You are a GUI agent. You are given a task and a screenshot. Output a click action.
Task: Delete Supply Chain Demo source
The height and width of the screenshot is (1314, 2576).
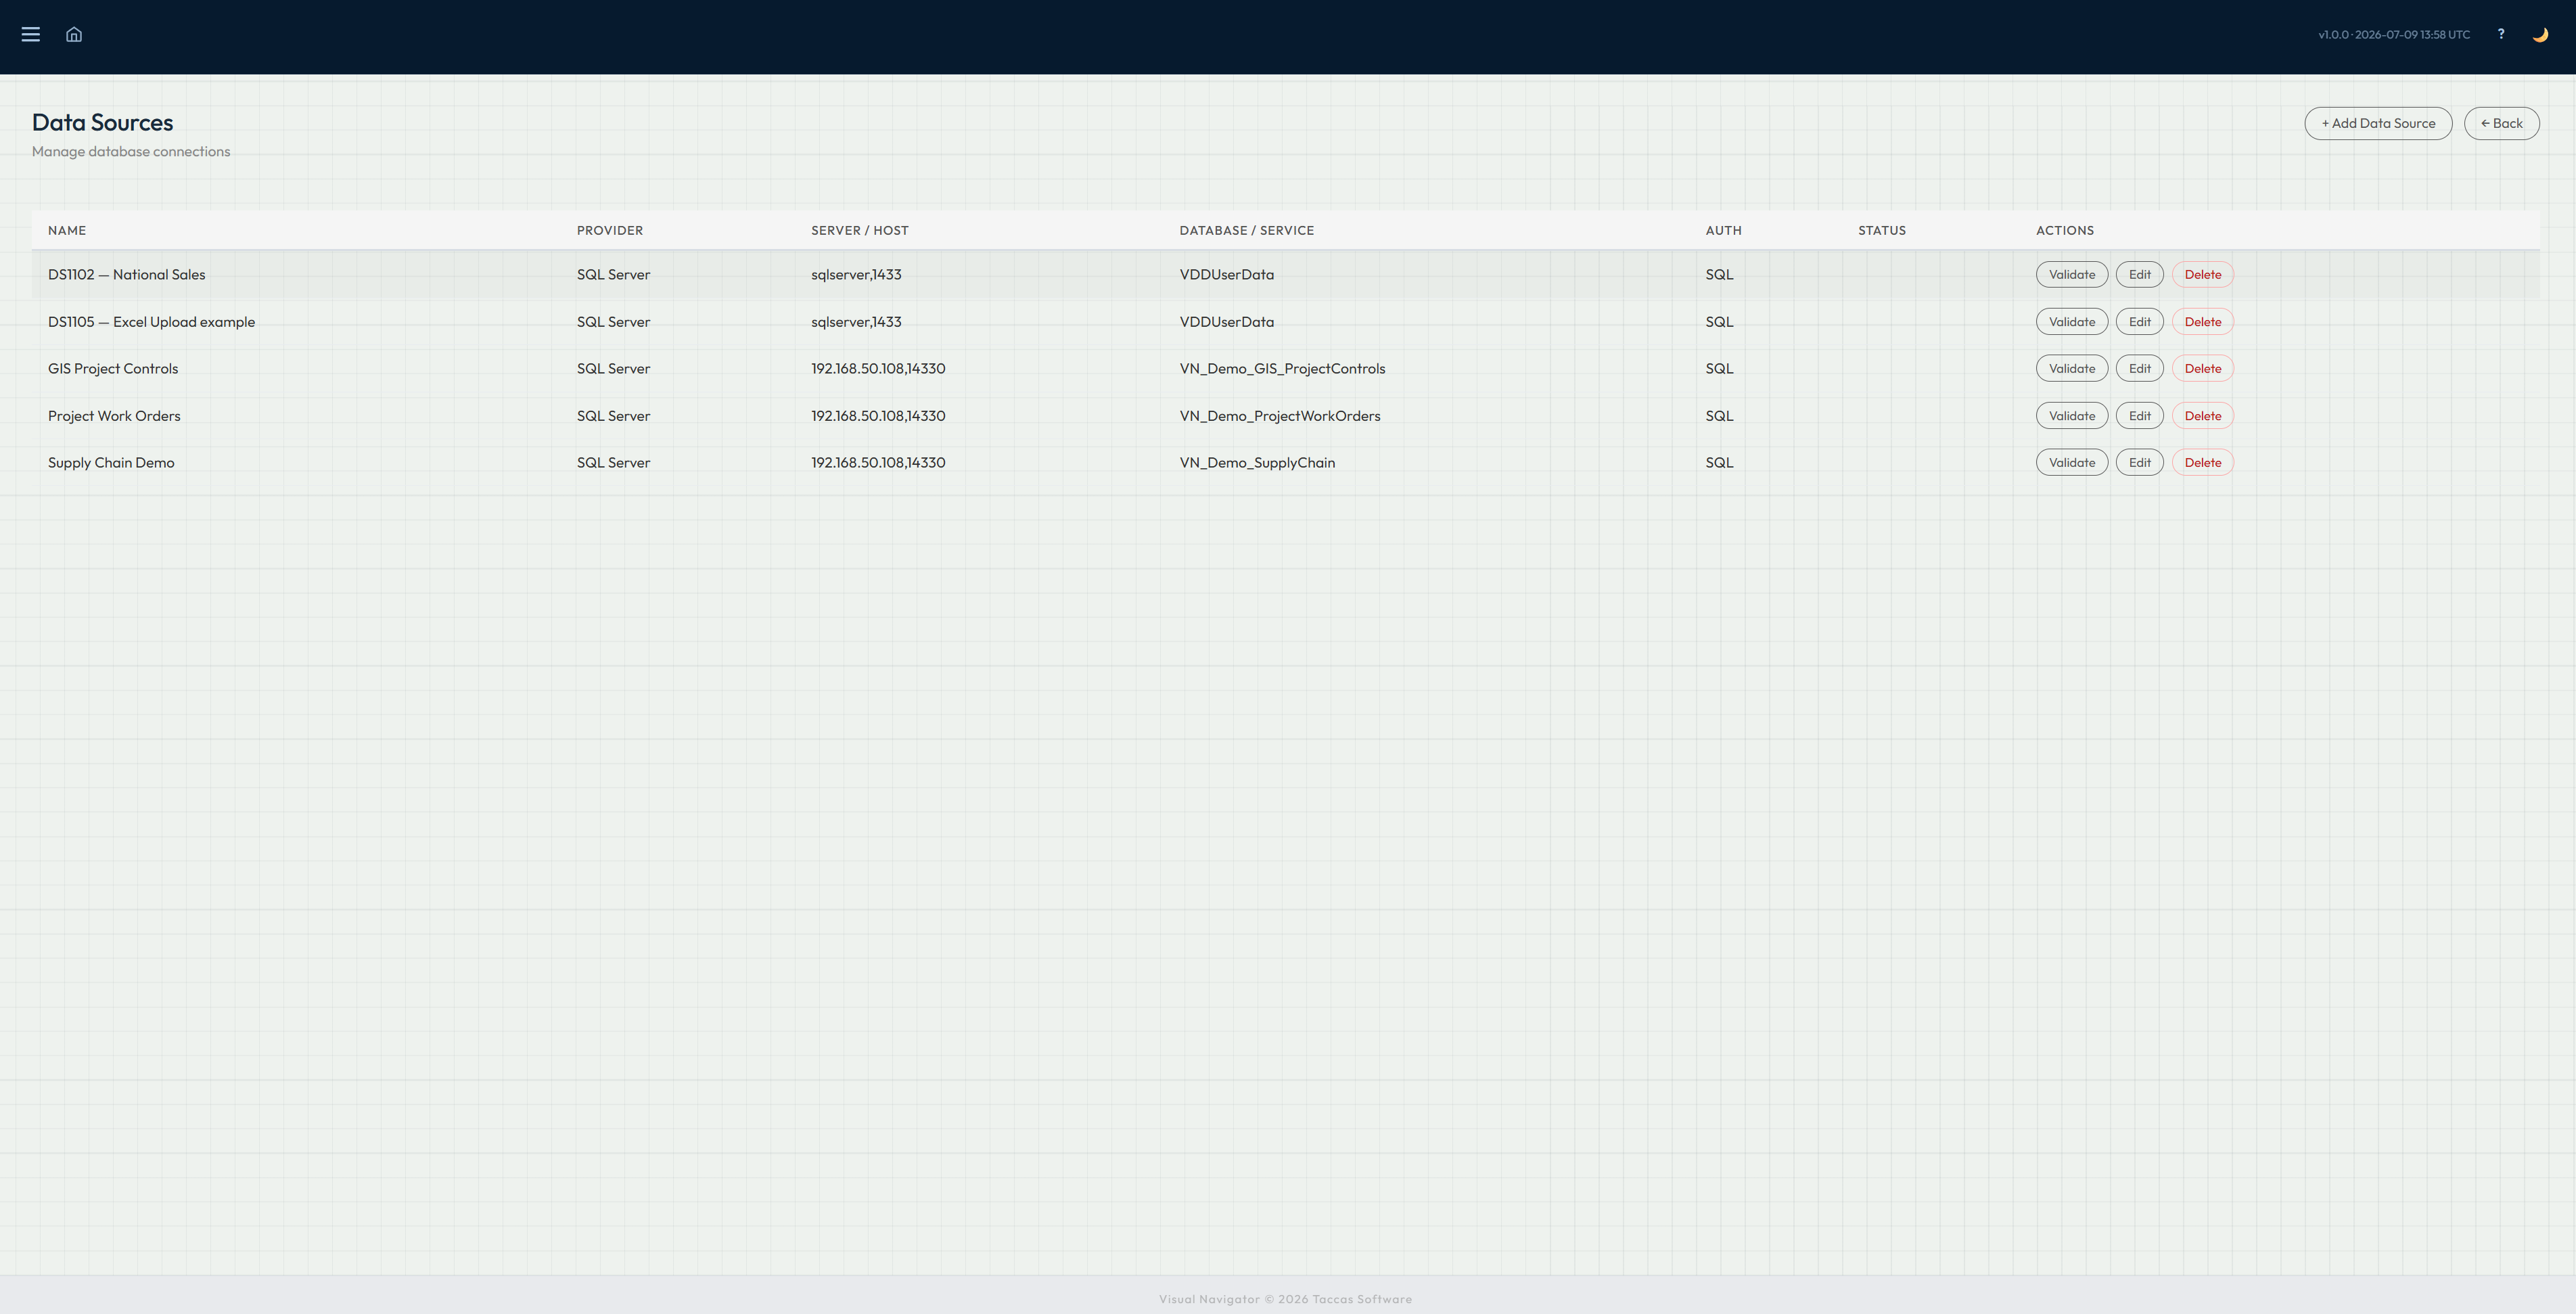2203,462
